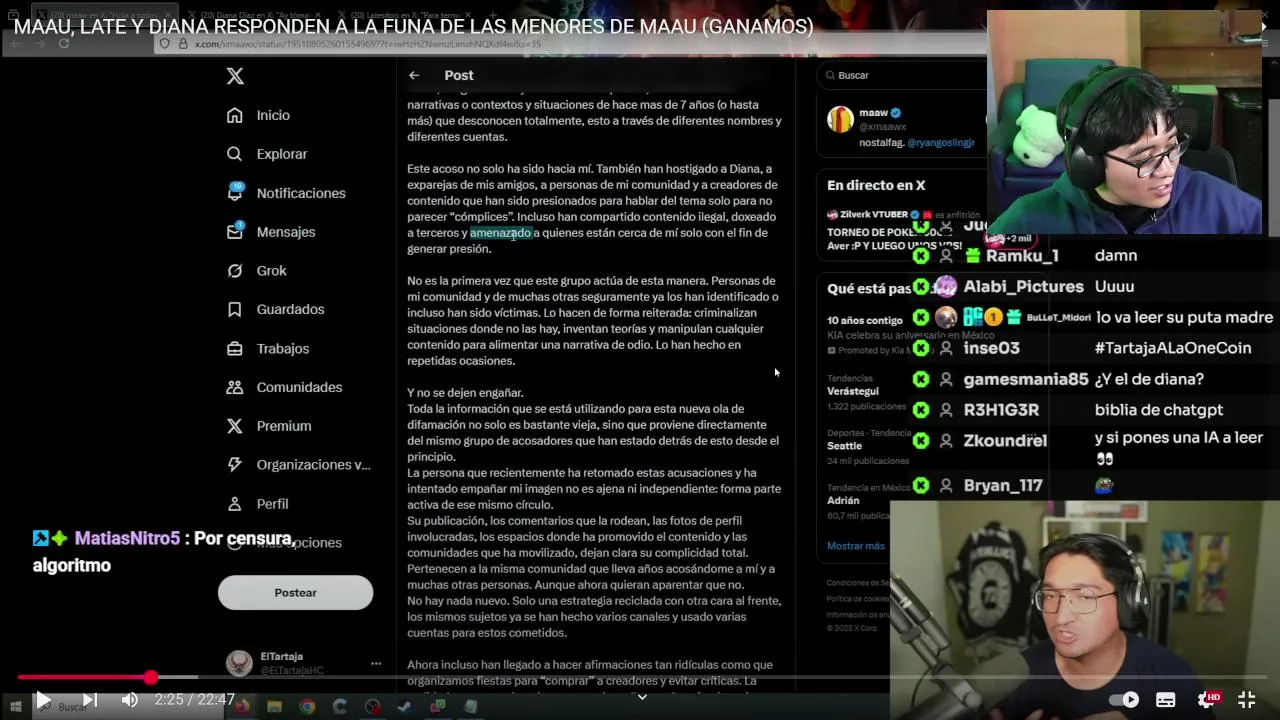Click the X logo in the sidebar
1280x720 pixels.
[x=235, y=76]
